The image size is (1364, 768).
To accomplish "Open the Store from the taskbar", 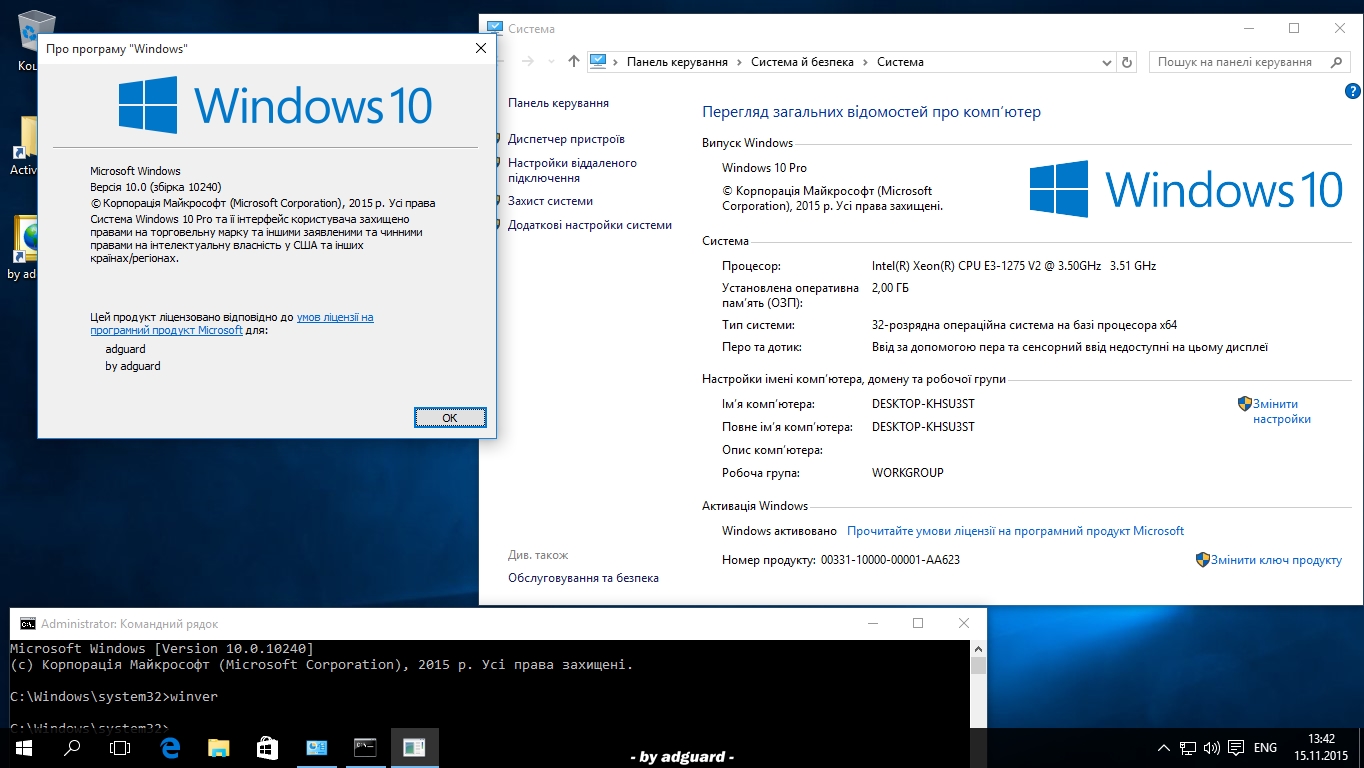I will (267, 747).
